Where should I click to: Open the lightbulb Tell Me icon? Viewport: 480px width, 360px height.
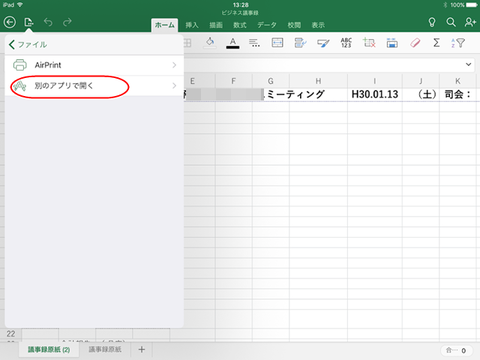(432, 22)
